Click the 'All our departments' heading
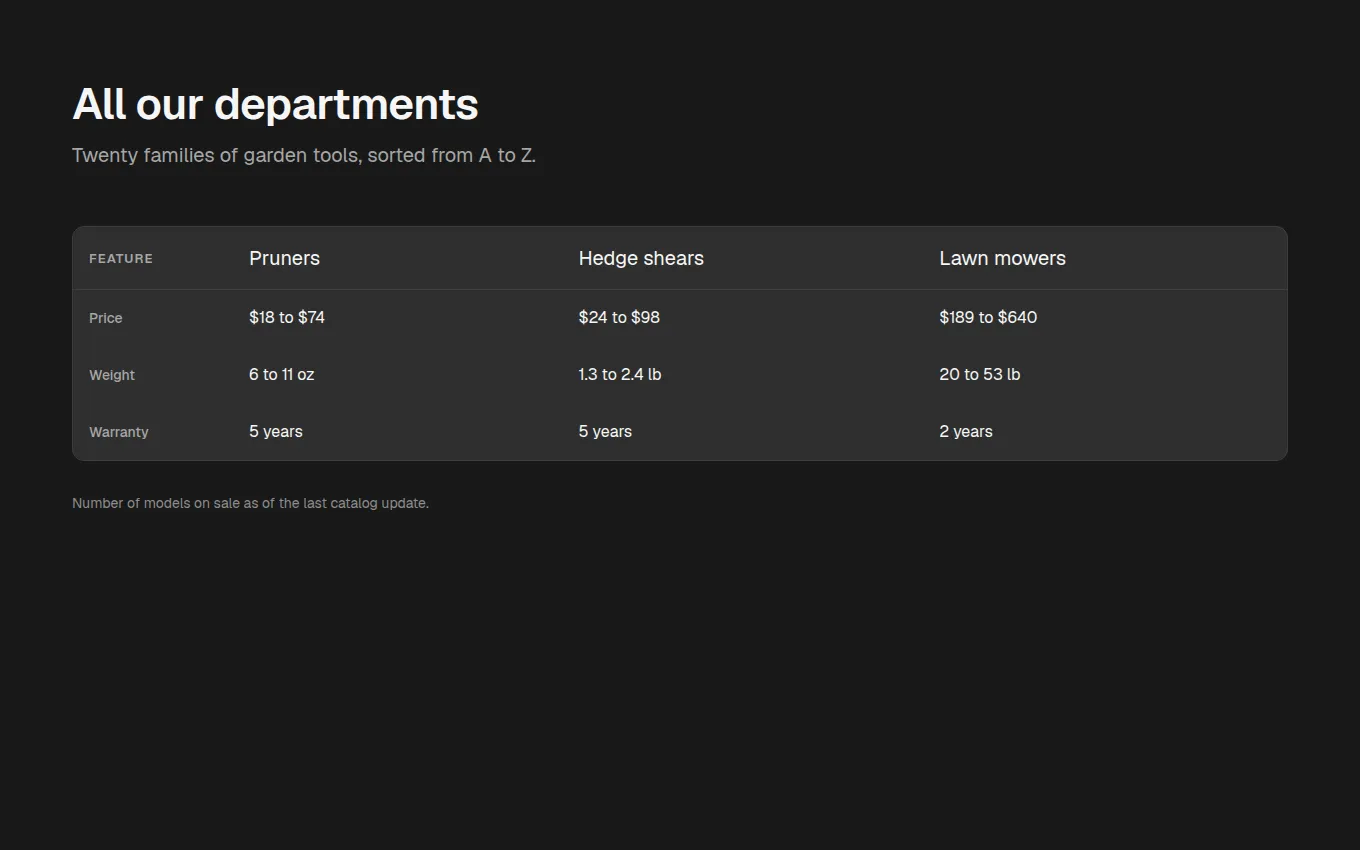This screenshot has height=850, width=1360. tap(275, 104)
